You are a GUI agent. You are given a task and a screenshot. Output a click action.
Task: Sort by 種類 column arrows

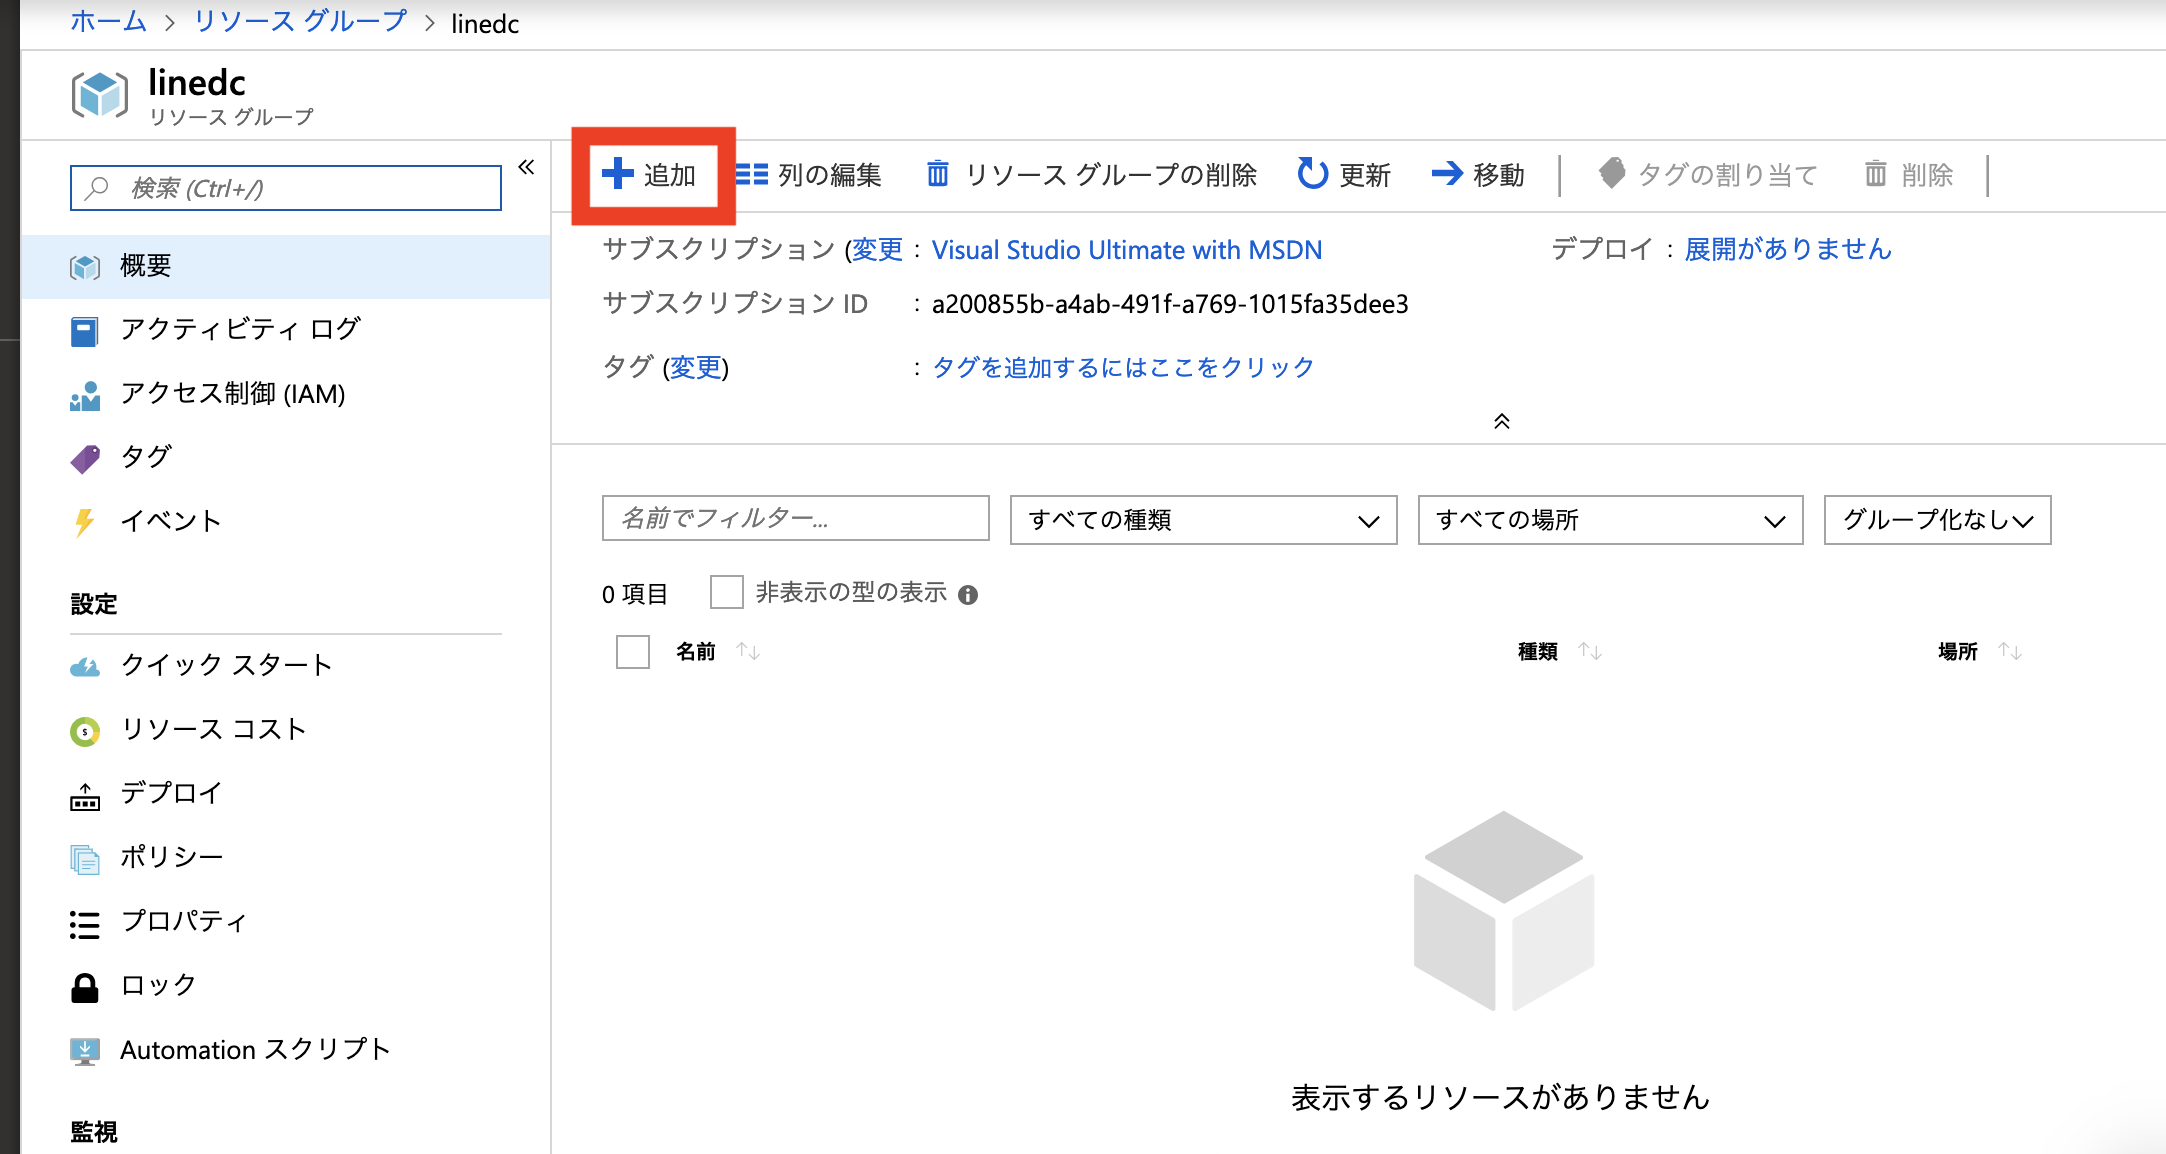pyautogui.click(x=1590, y=652)
